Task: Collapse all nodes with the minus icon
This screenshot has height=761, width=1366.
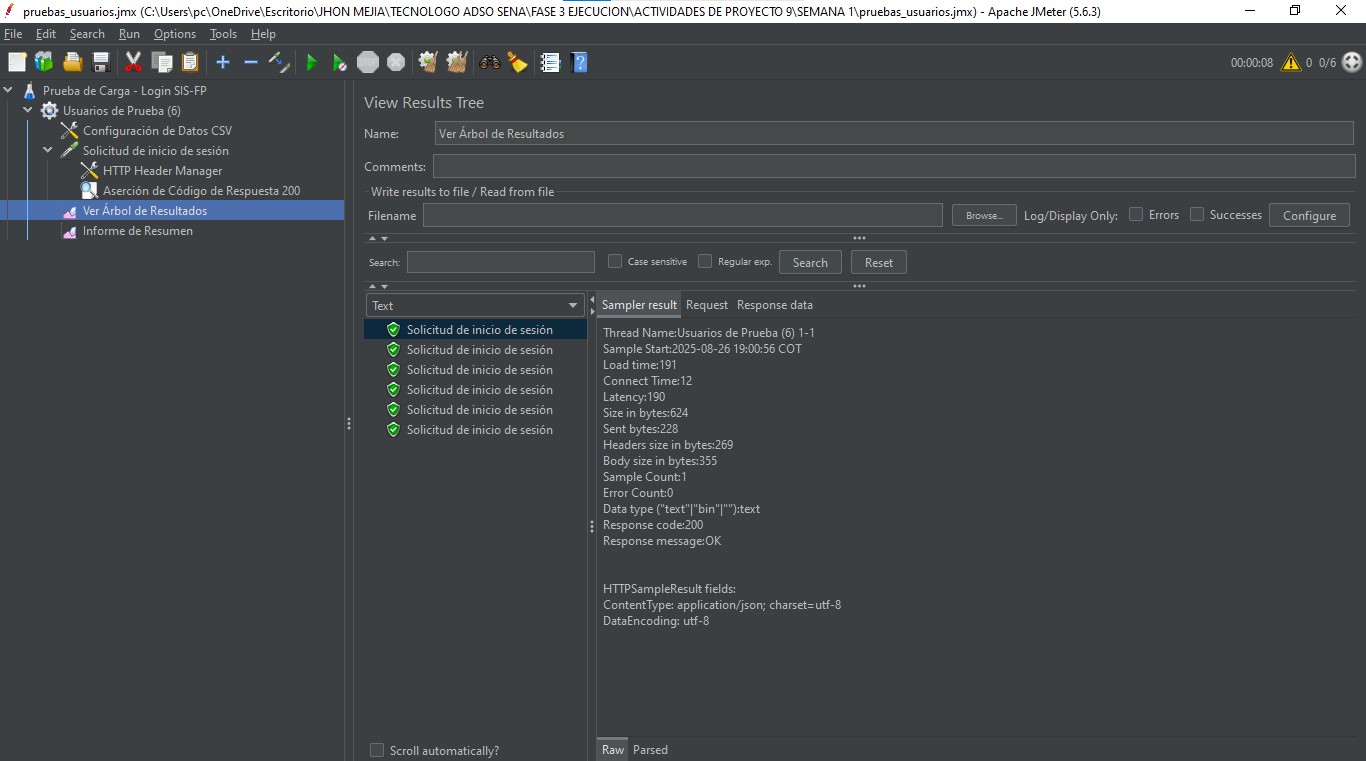Action: pos(251,62)
